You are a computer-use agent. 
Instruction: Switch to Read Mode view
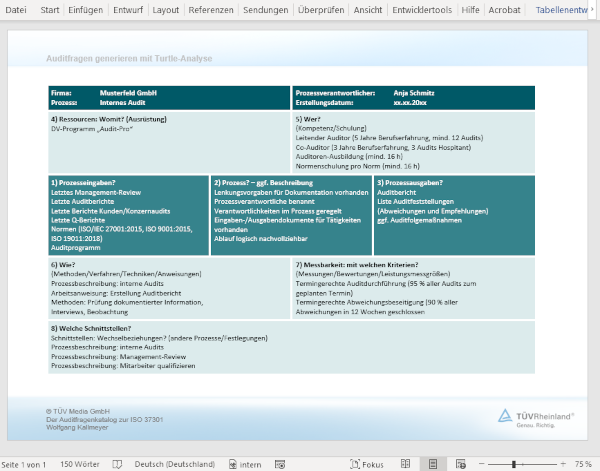click(x=406, y=464)
